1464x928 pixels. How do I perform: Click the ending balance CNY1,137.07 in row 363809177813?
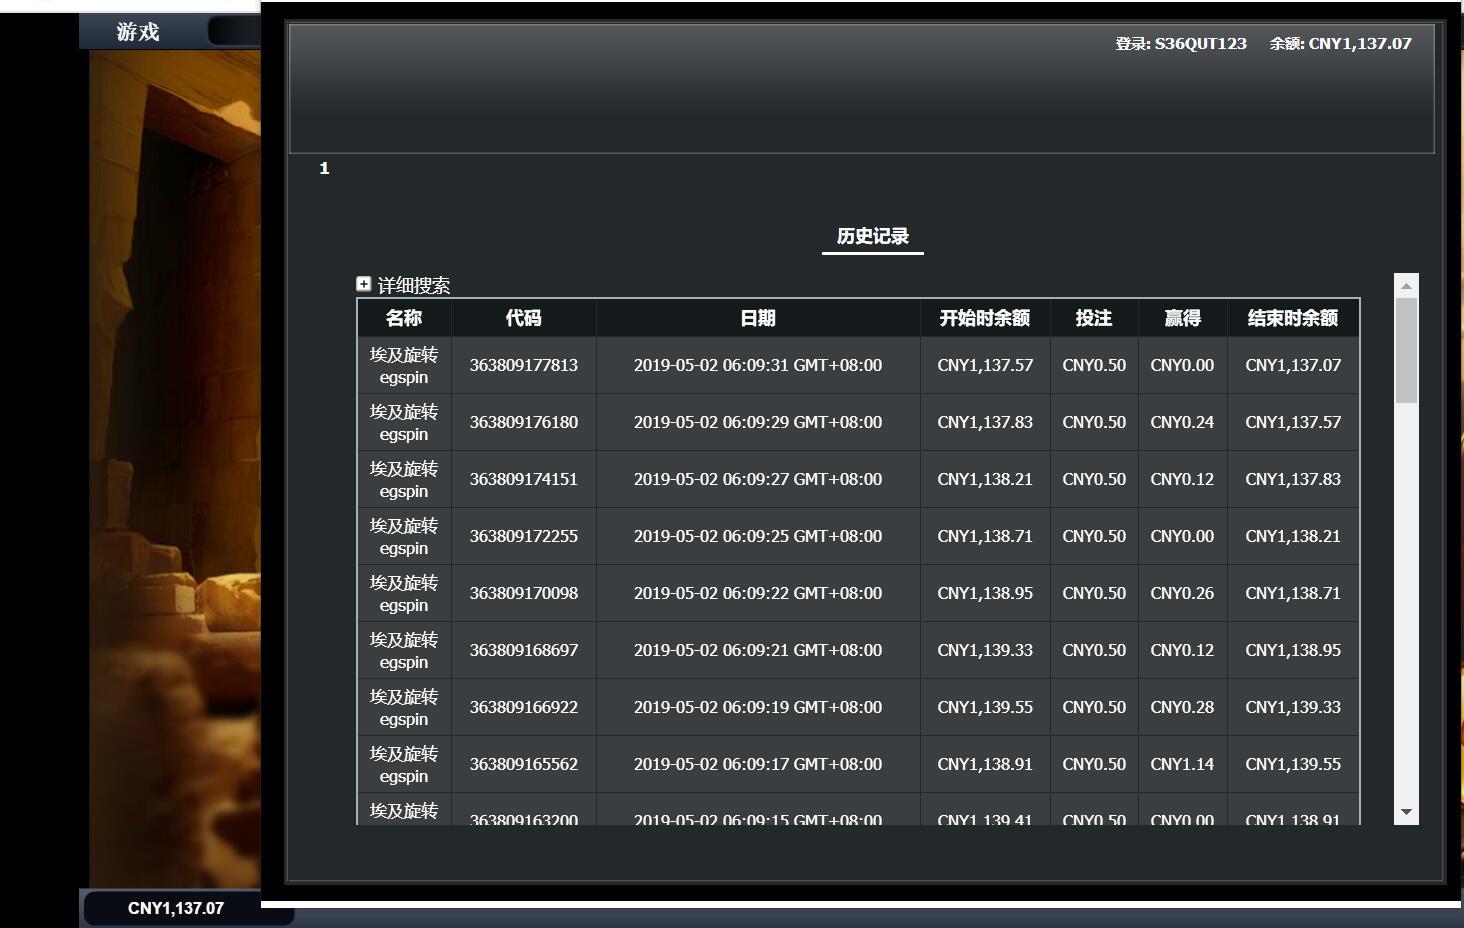pos(1293,365)
